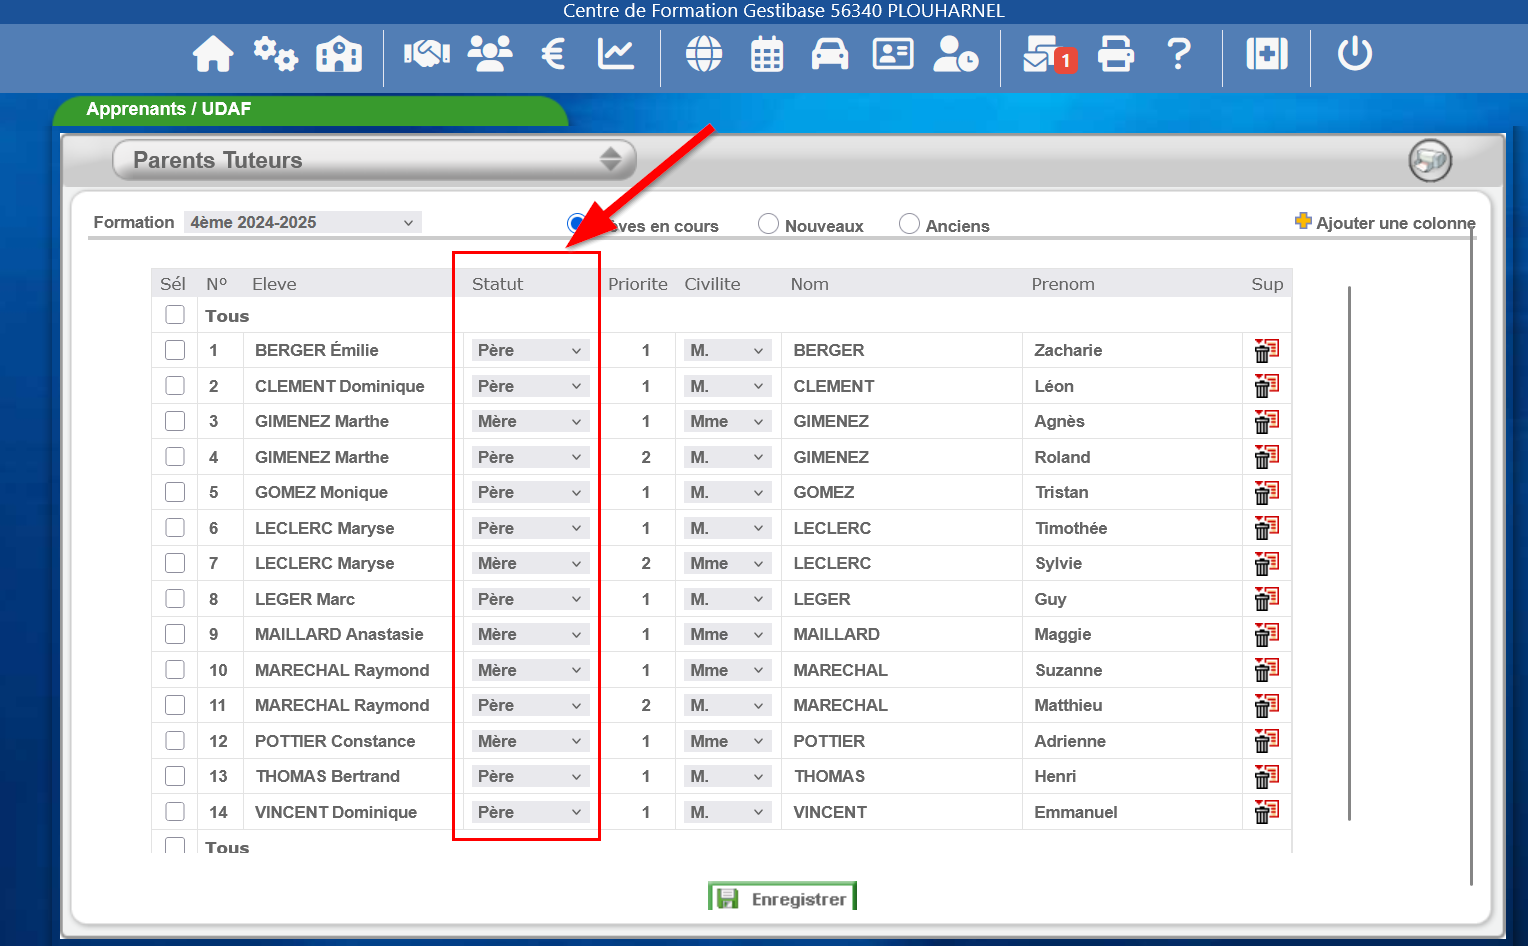Tick the top Tous checkbox
The height and width of the screenshot is (946, 1528).
coord(175,315)
